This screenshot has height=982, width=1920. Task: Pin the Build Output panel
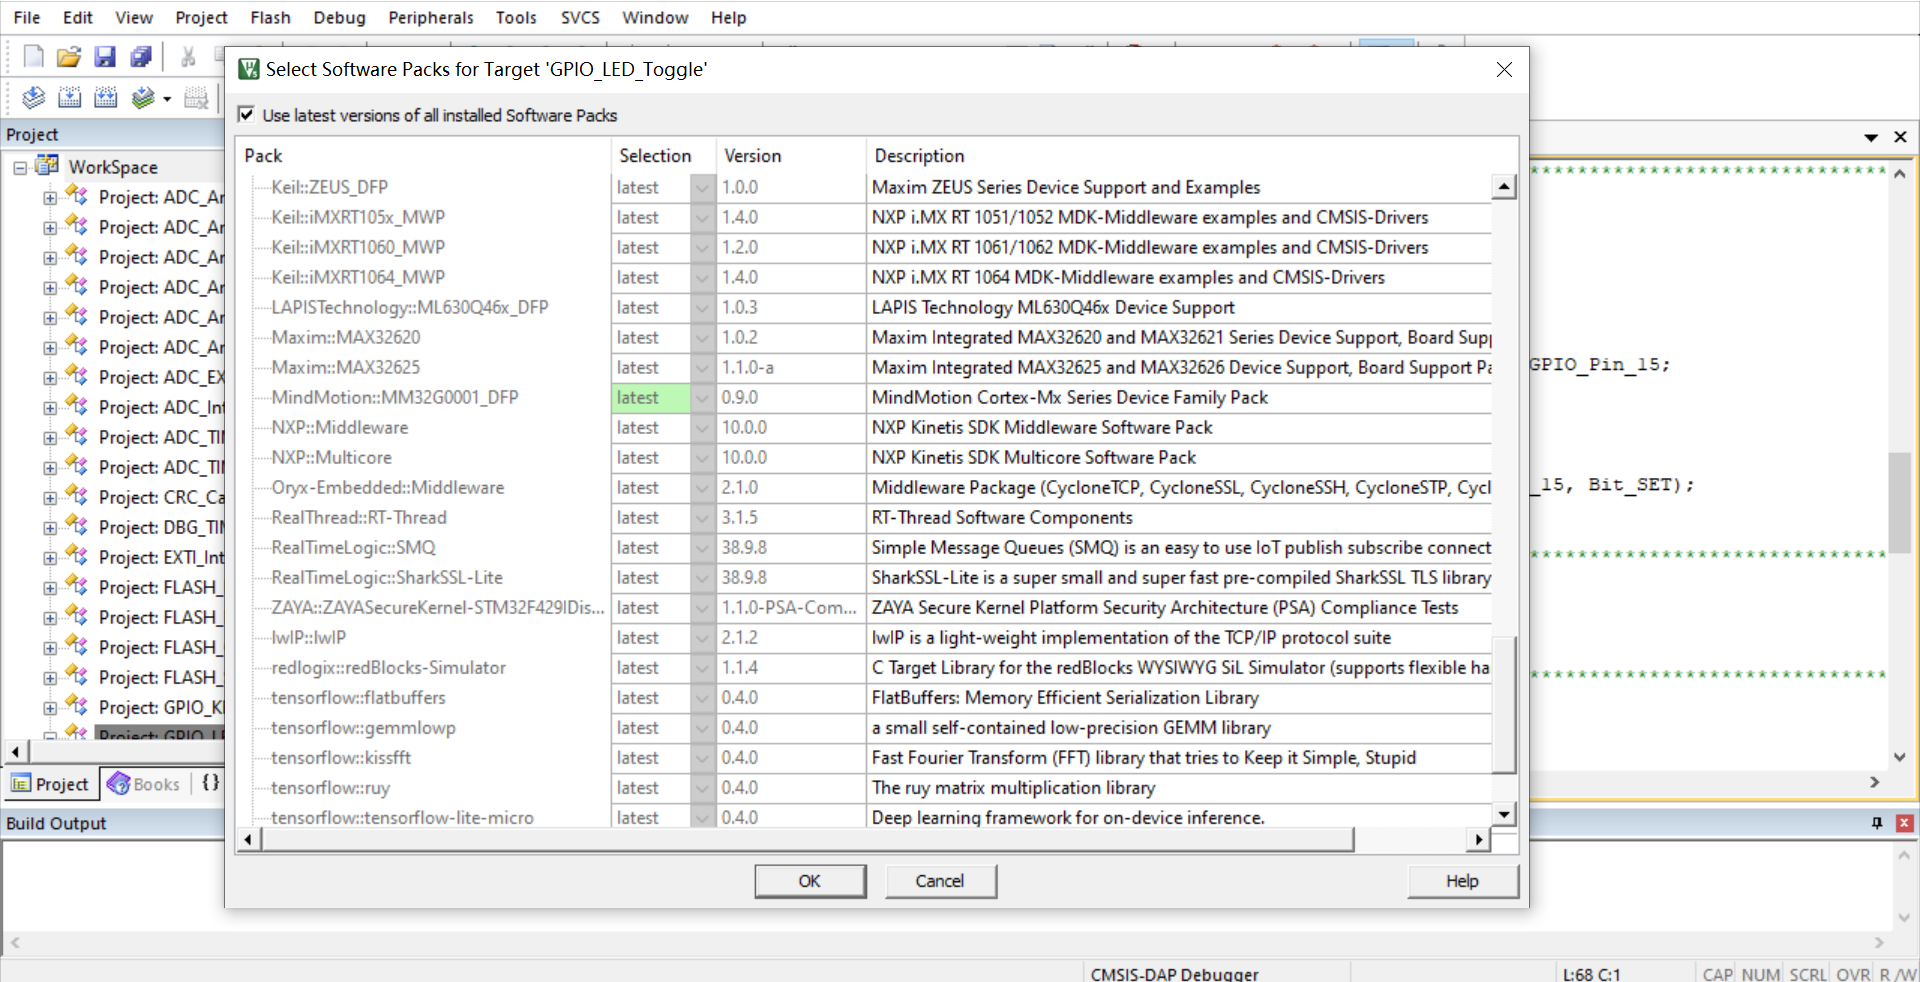click(x=1877, y=823)
